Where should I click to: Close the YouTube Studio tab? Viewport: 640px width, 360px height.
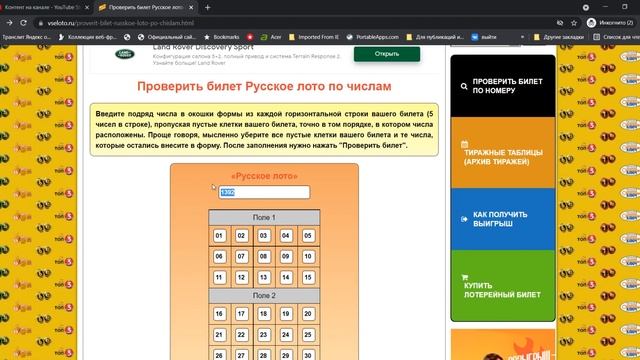coord(87,7)
